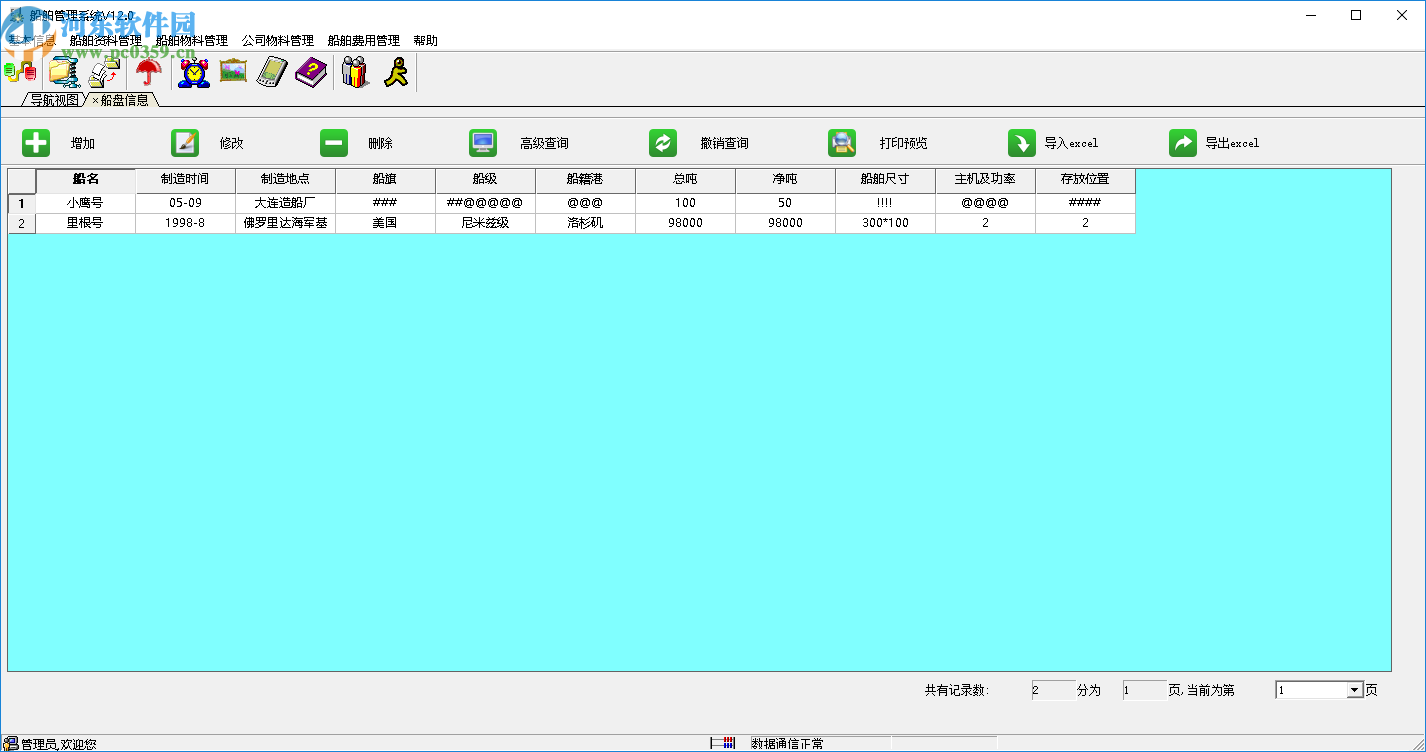The image size is (1426, 752).
Task: Click the 修改 edit pencil icon
Action: pyautogui.click(x=185, y=143)
